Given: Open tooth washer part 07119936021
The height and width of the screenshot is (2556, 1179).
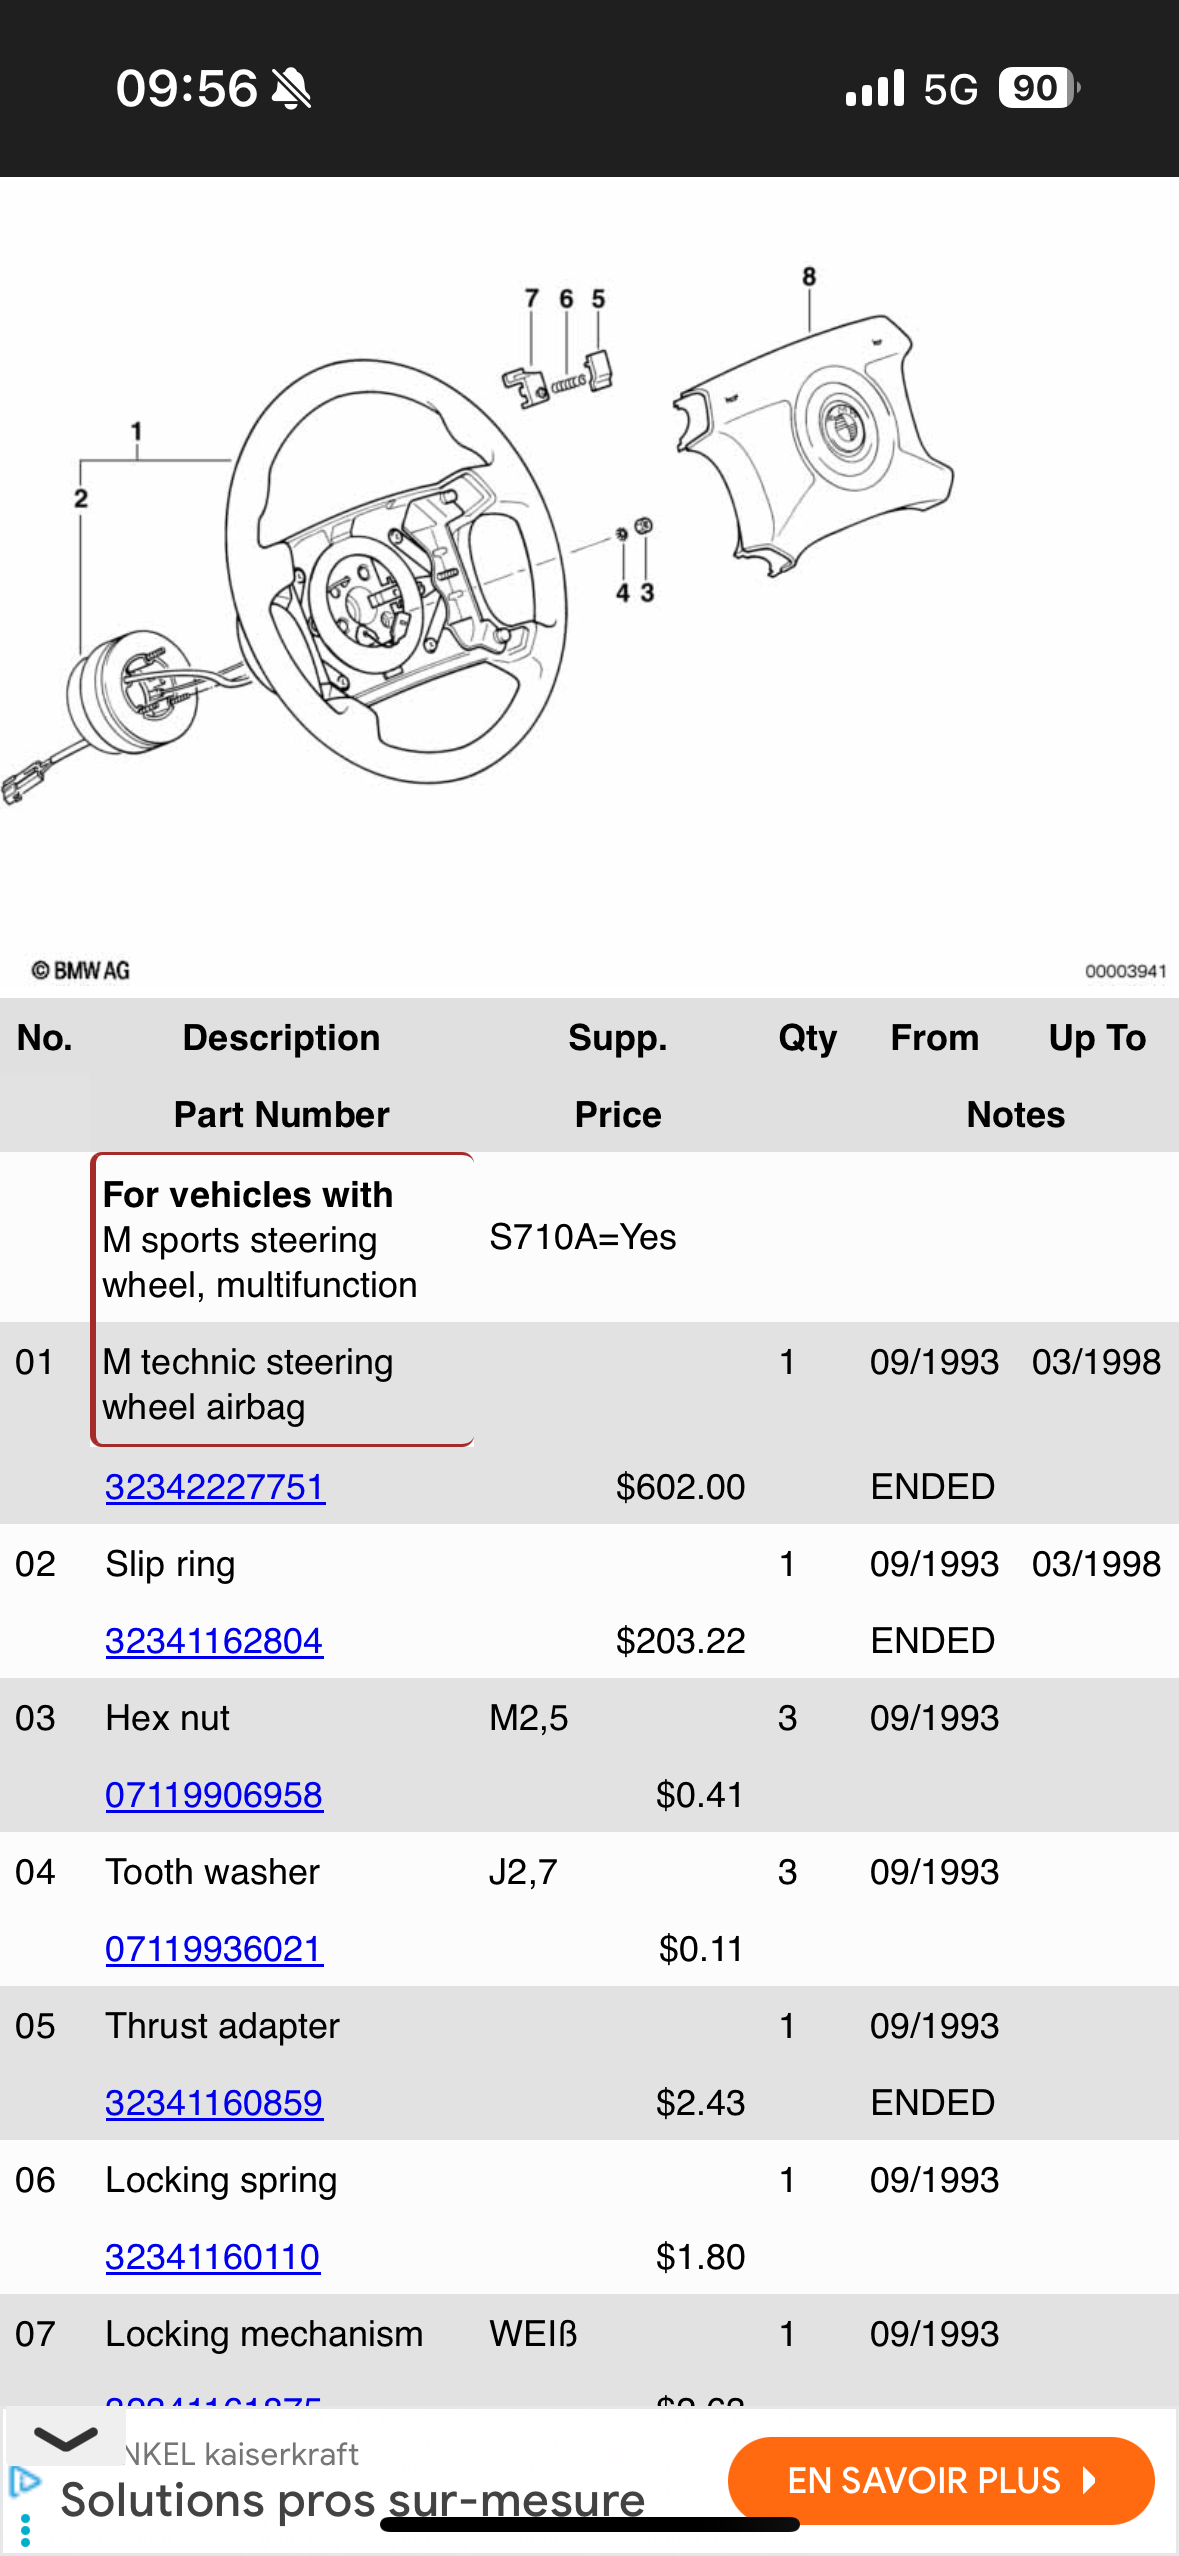Looking at the screenshot, I should coord(214,1949).
